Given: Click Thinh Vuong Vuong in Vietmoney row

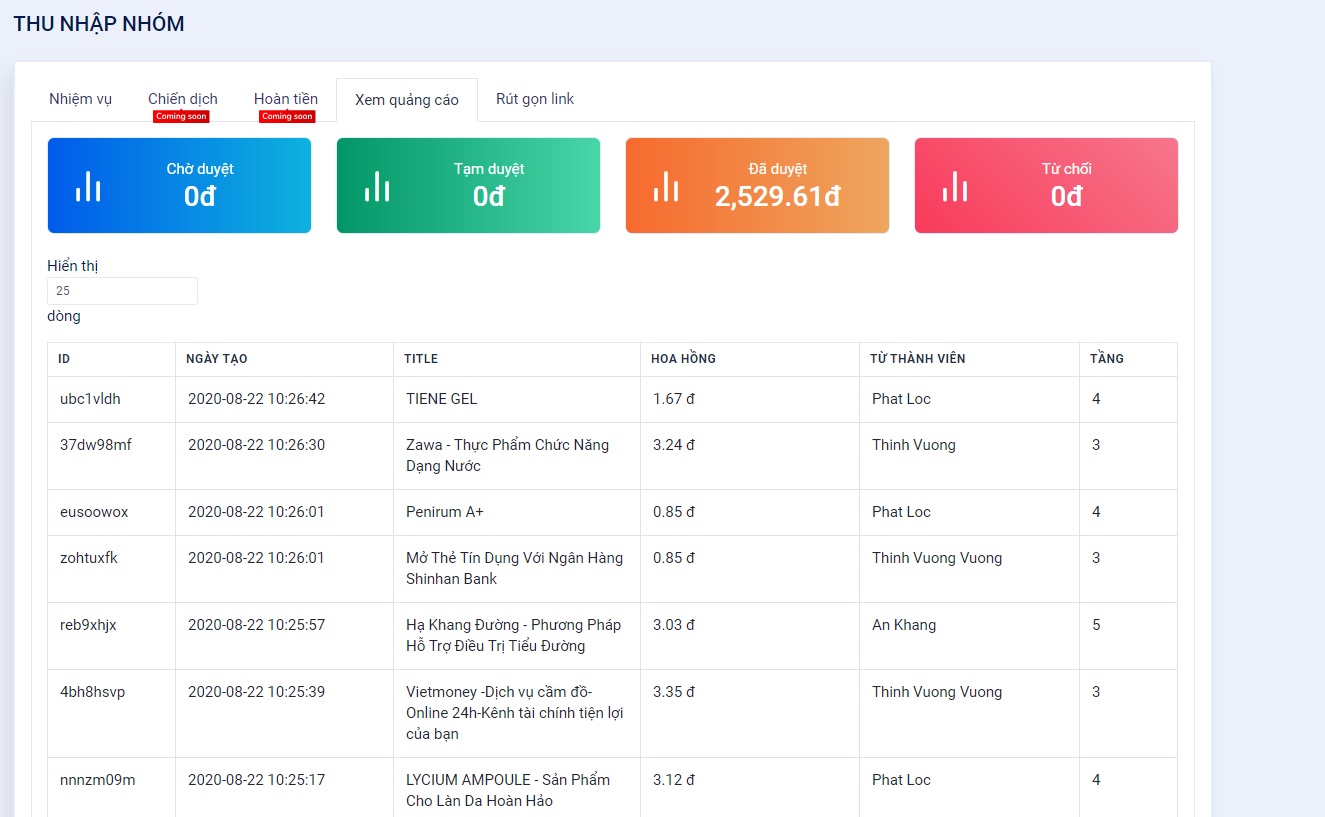Looking at the screenshot, I should point(937,692).
